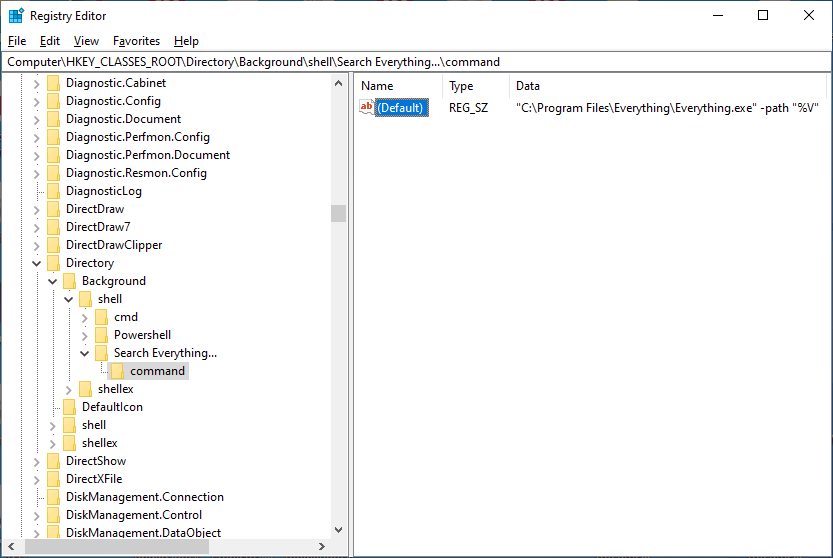The image size is (833, 558).
Task: Open the Help menu
Action: click(x=186, y=41)
